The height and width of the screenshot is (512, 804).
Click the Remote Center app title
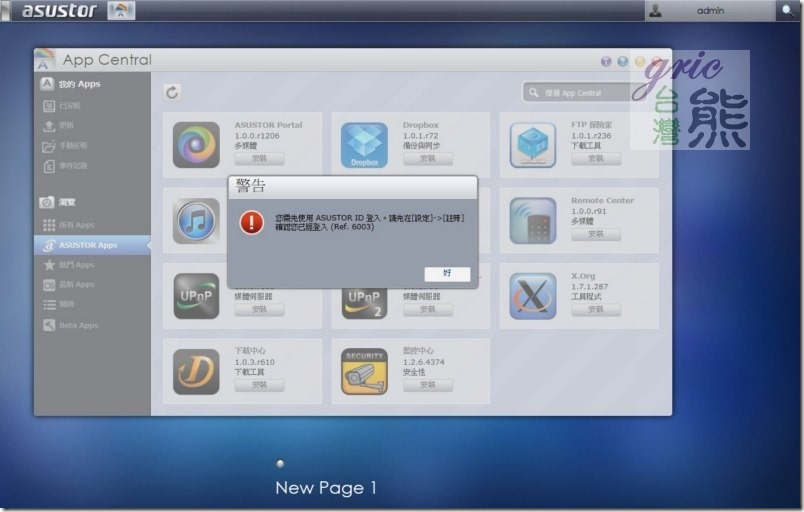[602, 200]
